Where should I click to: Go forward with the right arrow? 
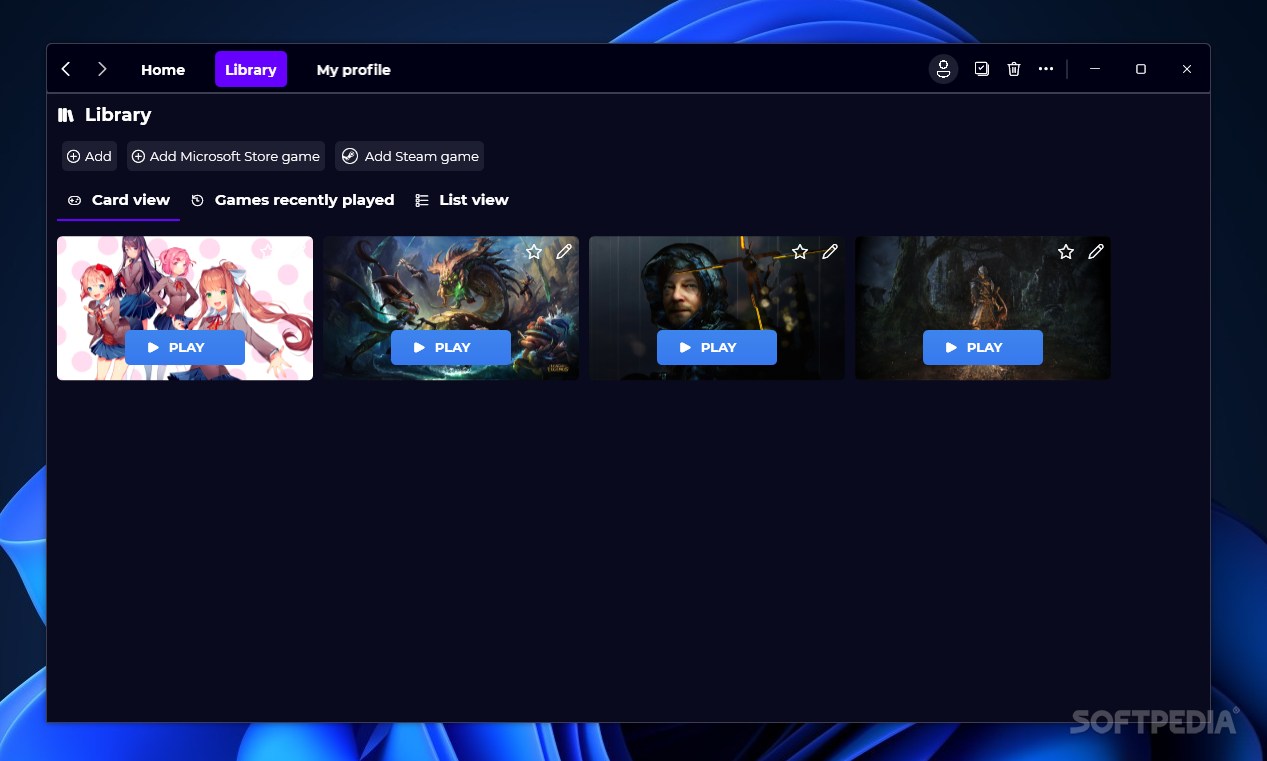[102, 69]
